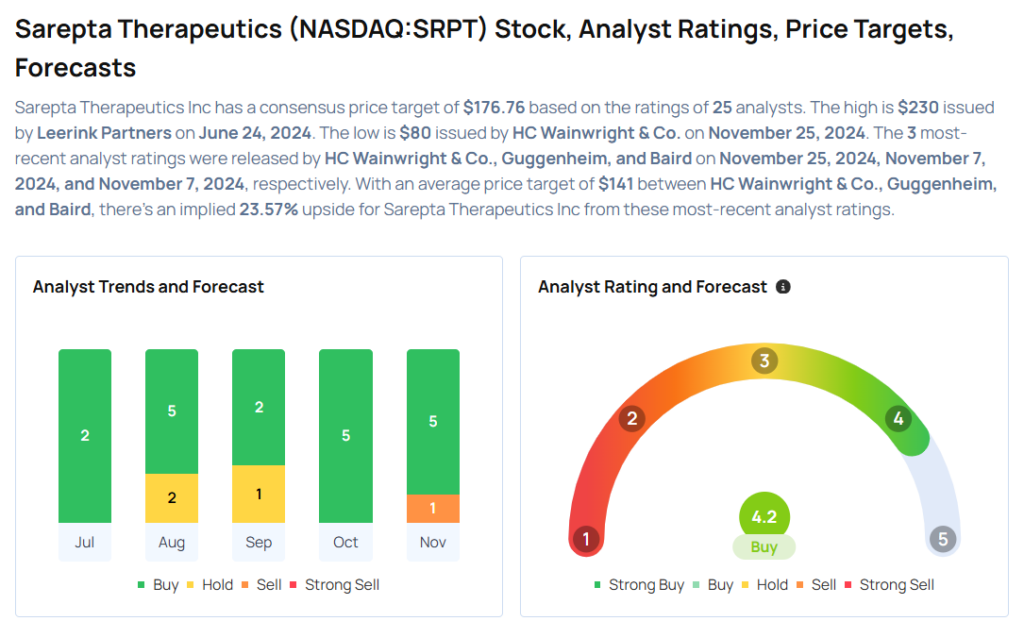The height and width of the screenshot is (621, 1024).
Task: Click the Sell legend swatch under the gauge
Action: (x=801, y=585)
